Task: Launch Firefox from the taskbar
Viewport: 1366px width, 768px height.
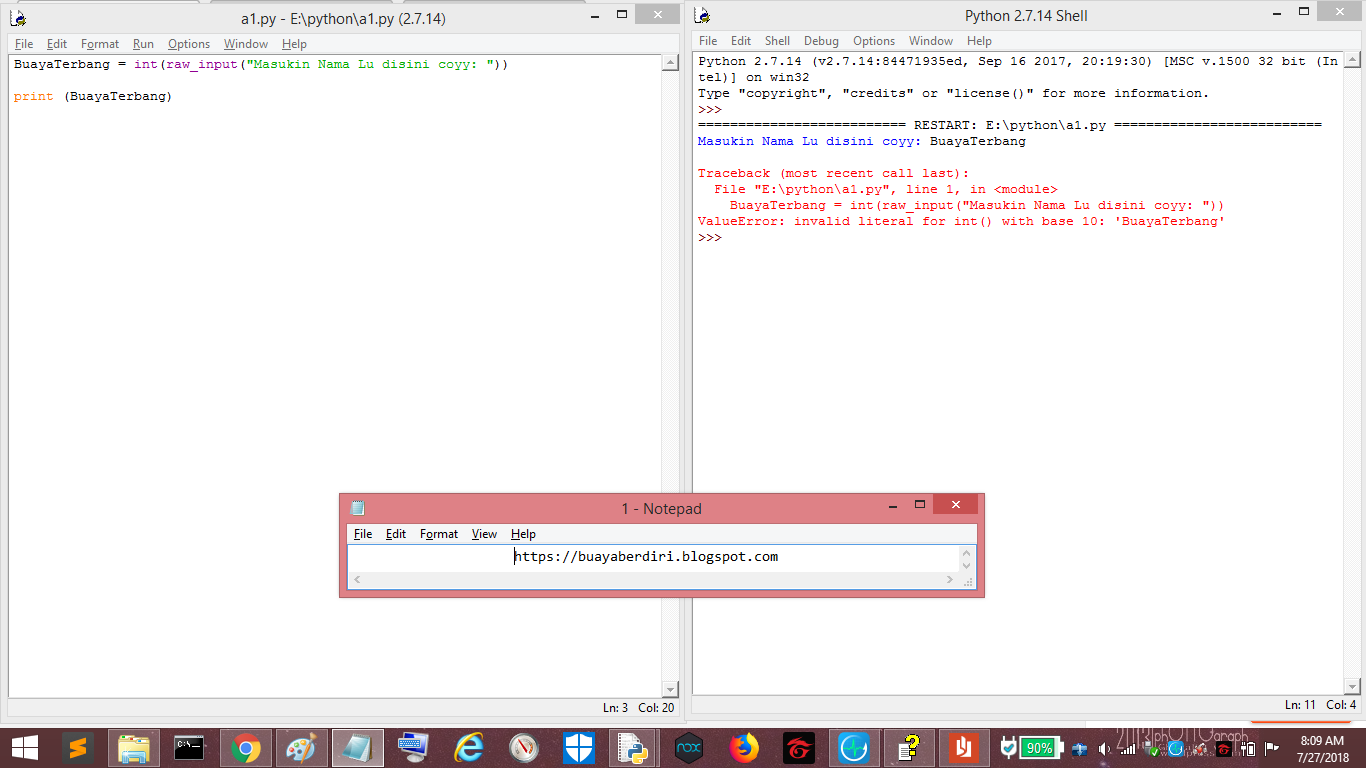Action: pyautogui.click(x=742, y=747)
